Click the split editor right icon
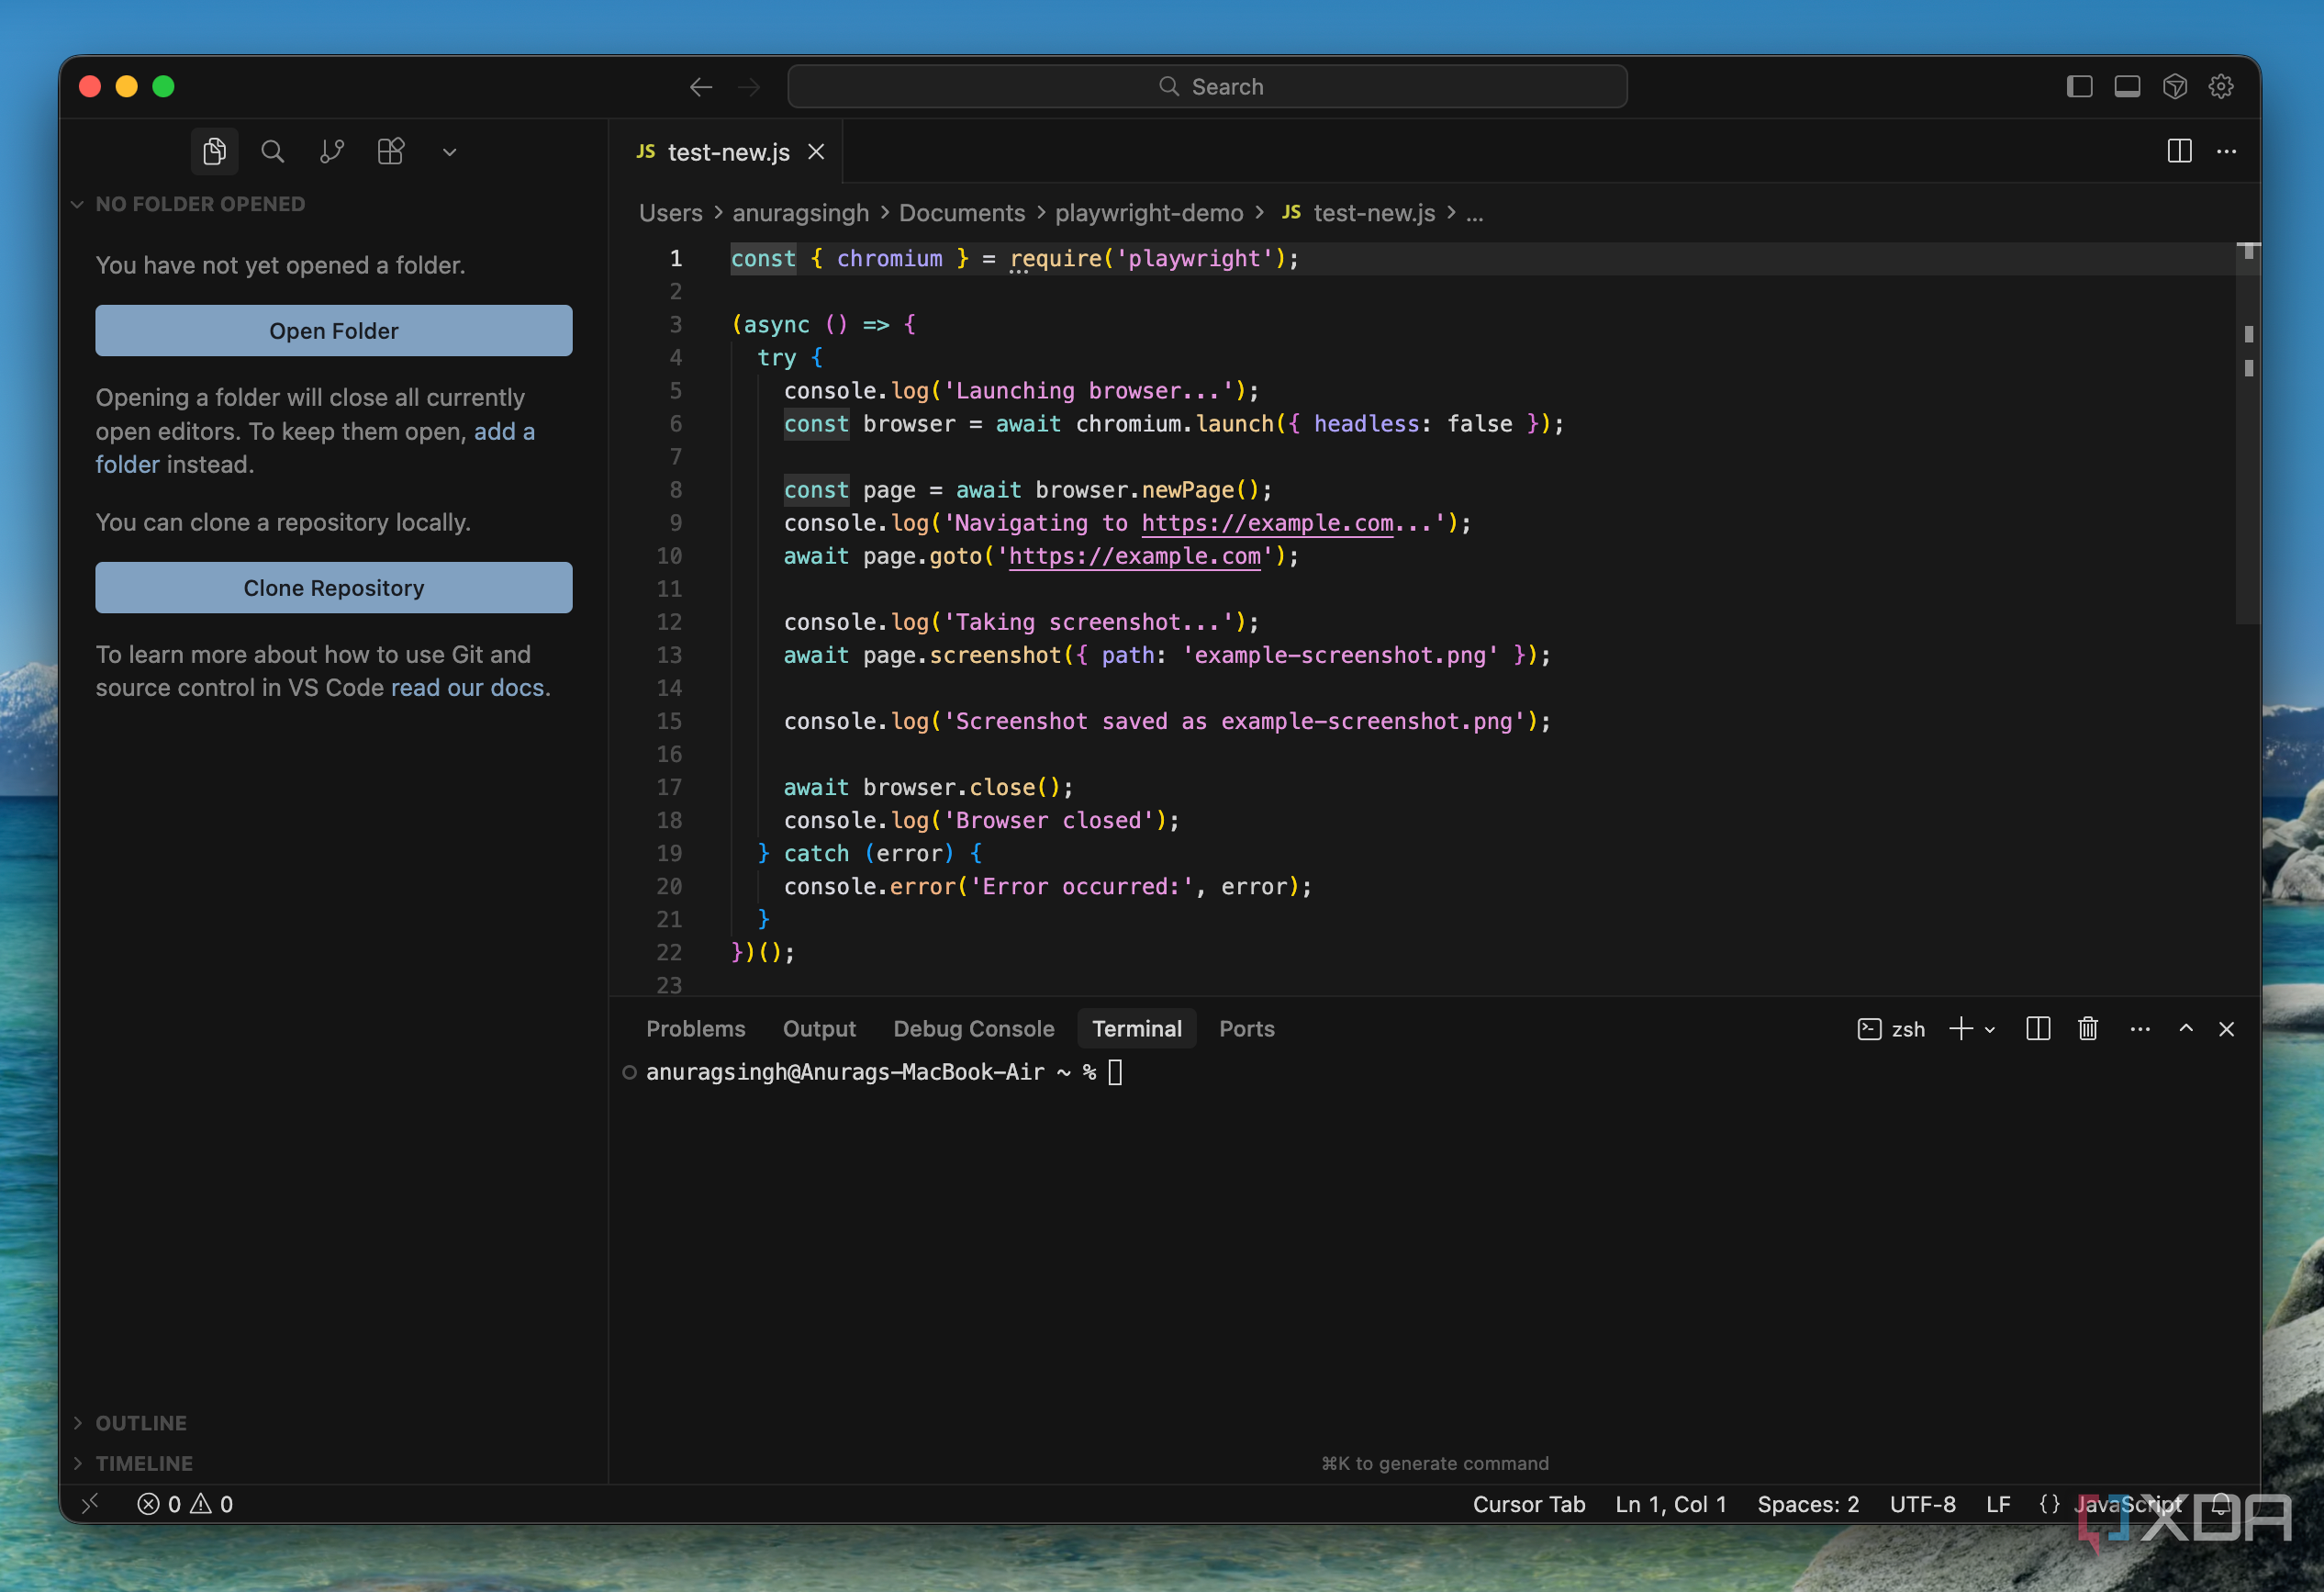Screen dimensions: 2324x1592 coord(2179,152)
